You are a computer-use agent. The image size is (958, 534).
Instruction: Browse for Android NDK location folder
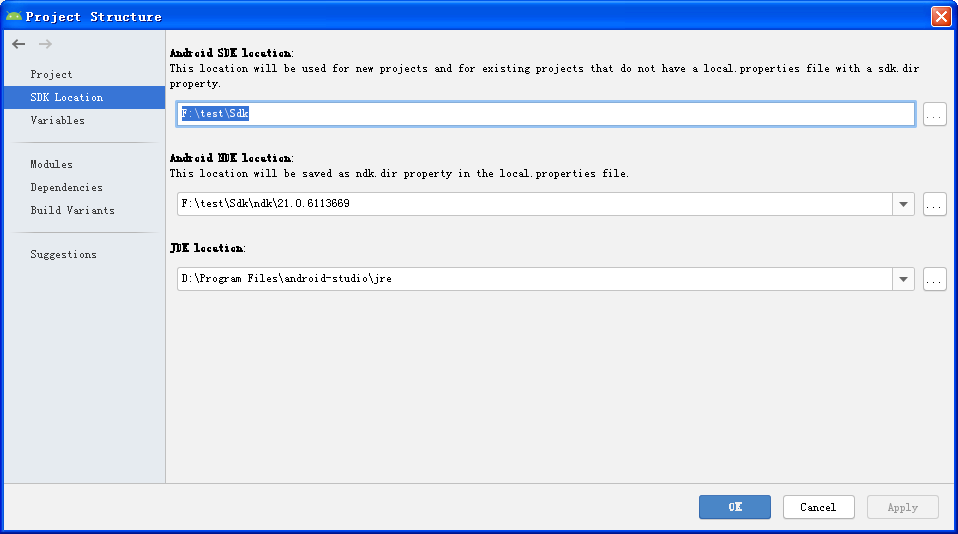934,204
